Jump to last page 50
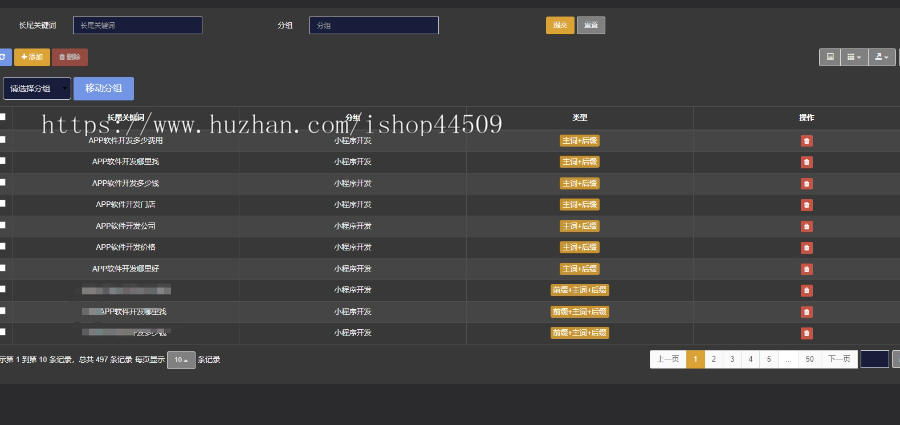The width and height of the screenshot is (900, 425). [x=809, y=359]
